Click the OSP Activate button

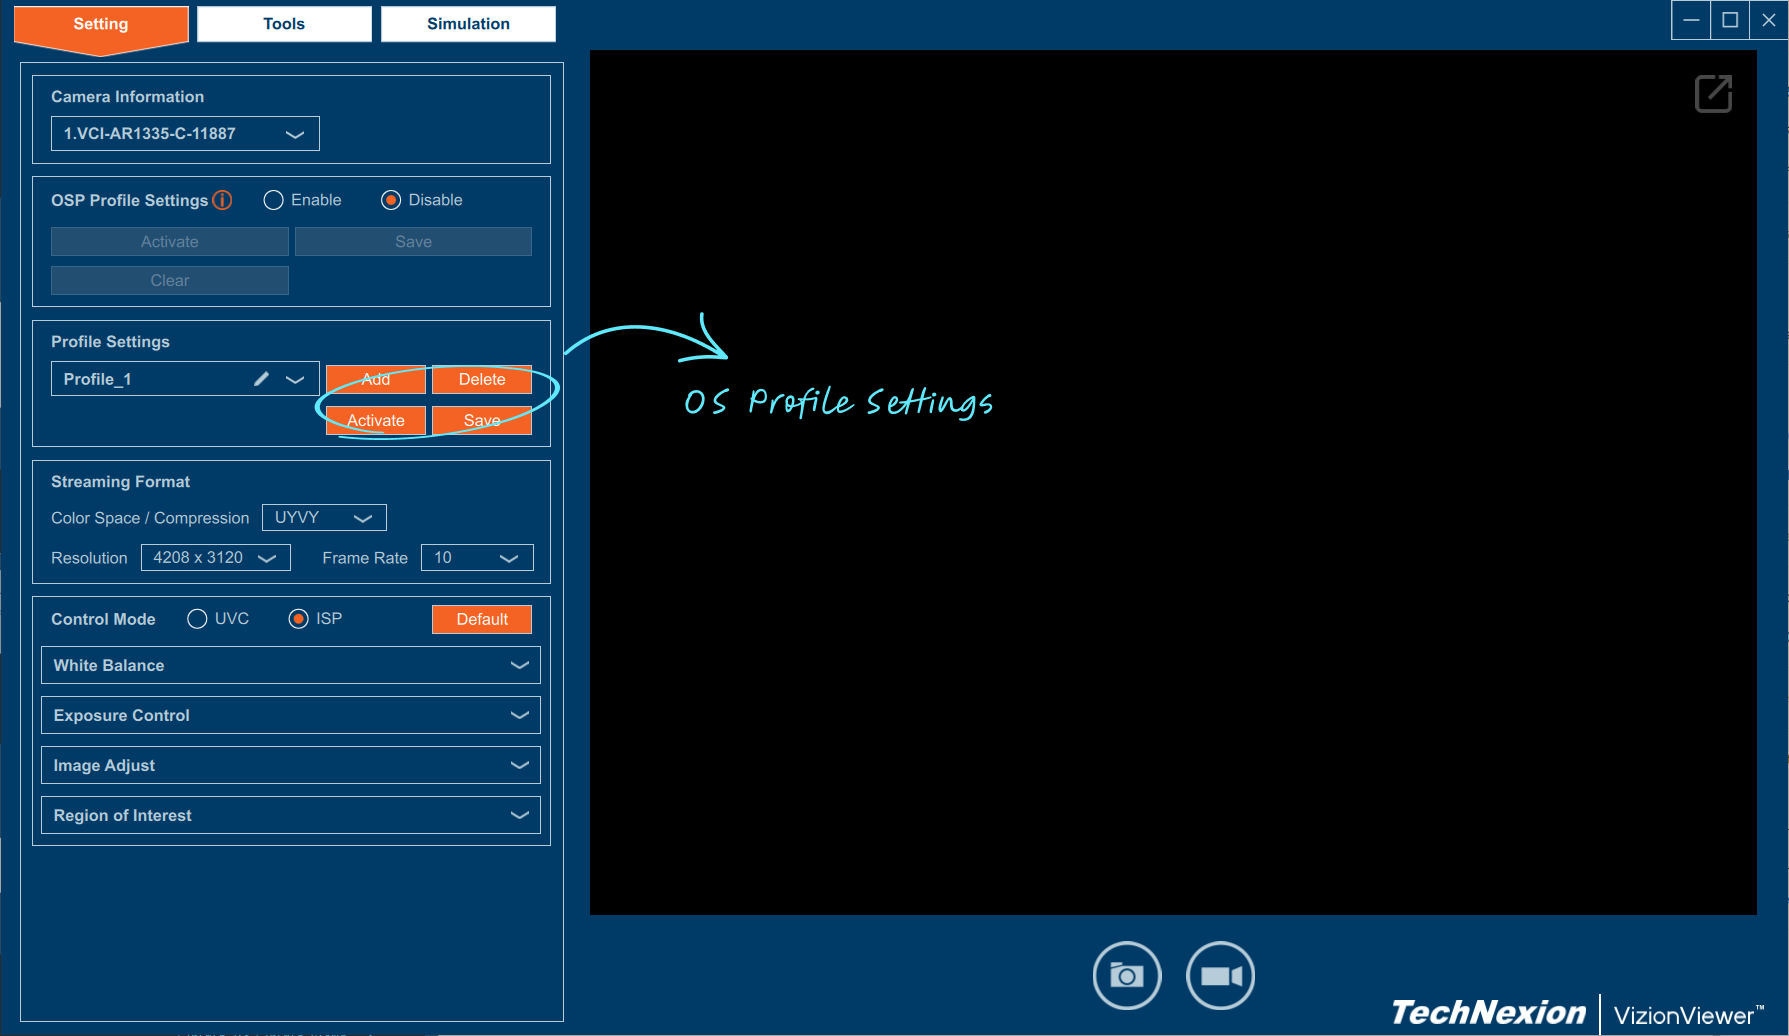click(170, 242)
